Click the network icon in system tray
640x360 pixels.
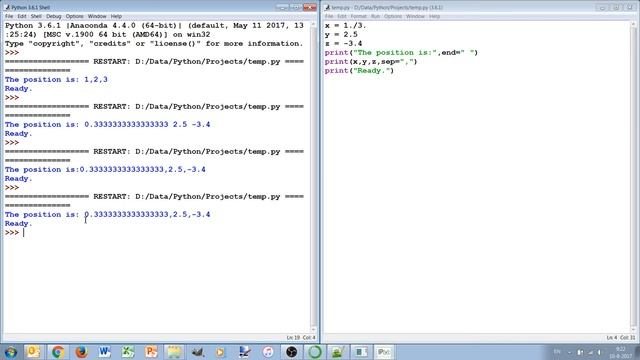click(x=590, y=352)
